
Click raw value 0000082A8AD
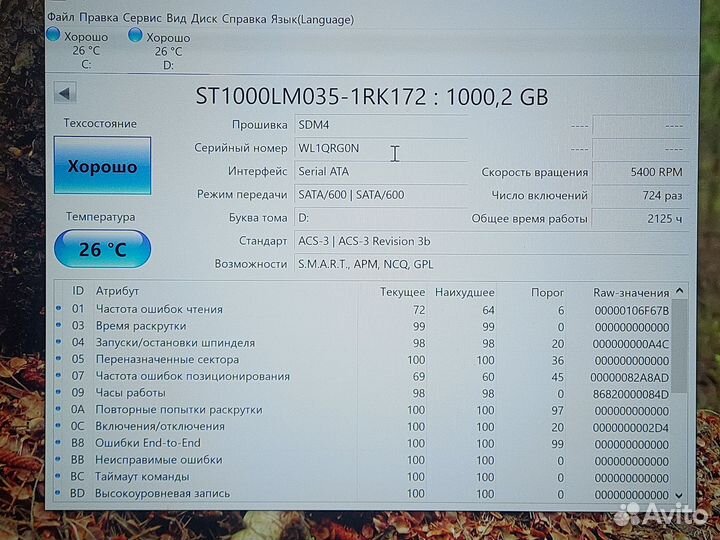(x=630, y=377)
